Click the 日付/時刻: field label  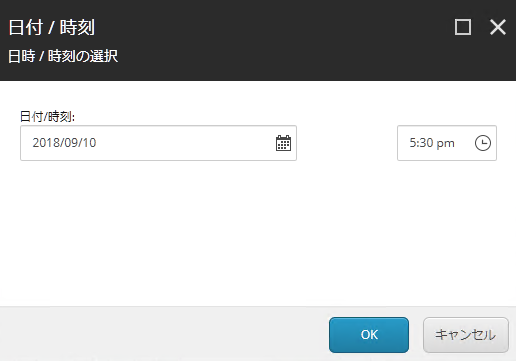tap(47, 117)
